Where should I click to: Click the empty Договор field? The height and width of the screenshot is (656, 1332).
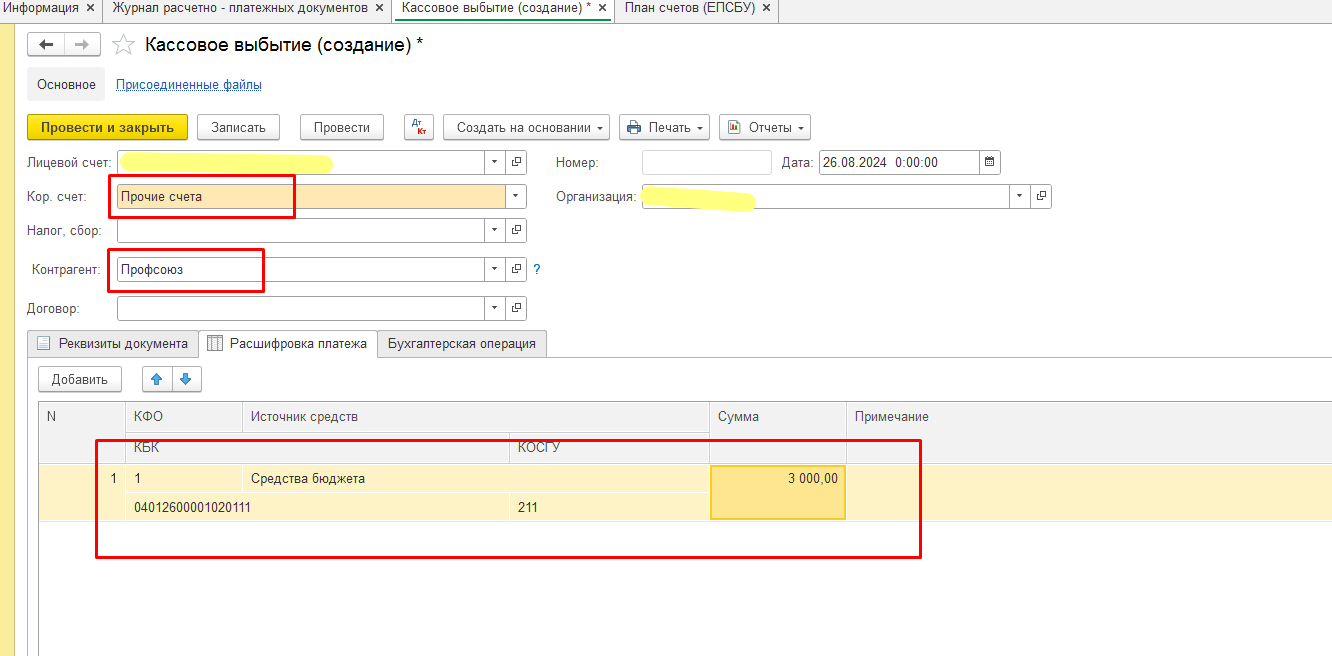pyautogui.click(x=301, y=308)
